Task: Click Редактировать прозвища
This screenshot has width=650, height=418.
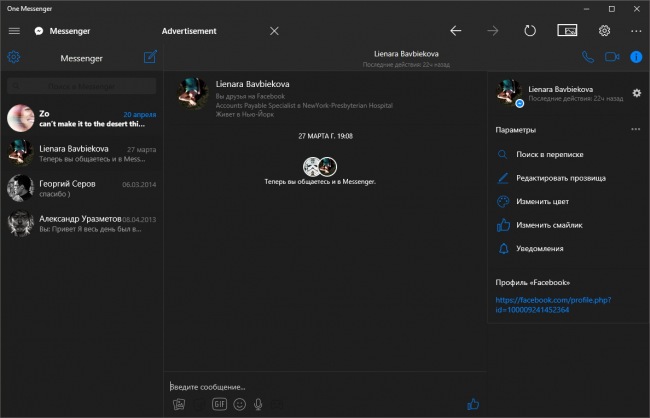Action: 561,178
